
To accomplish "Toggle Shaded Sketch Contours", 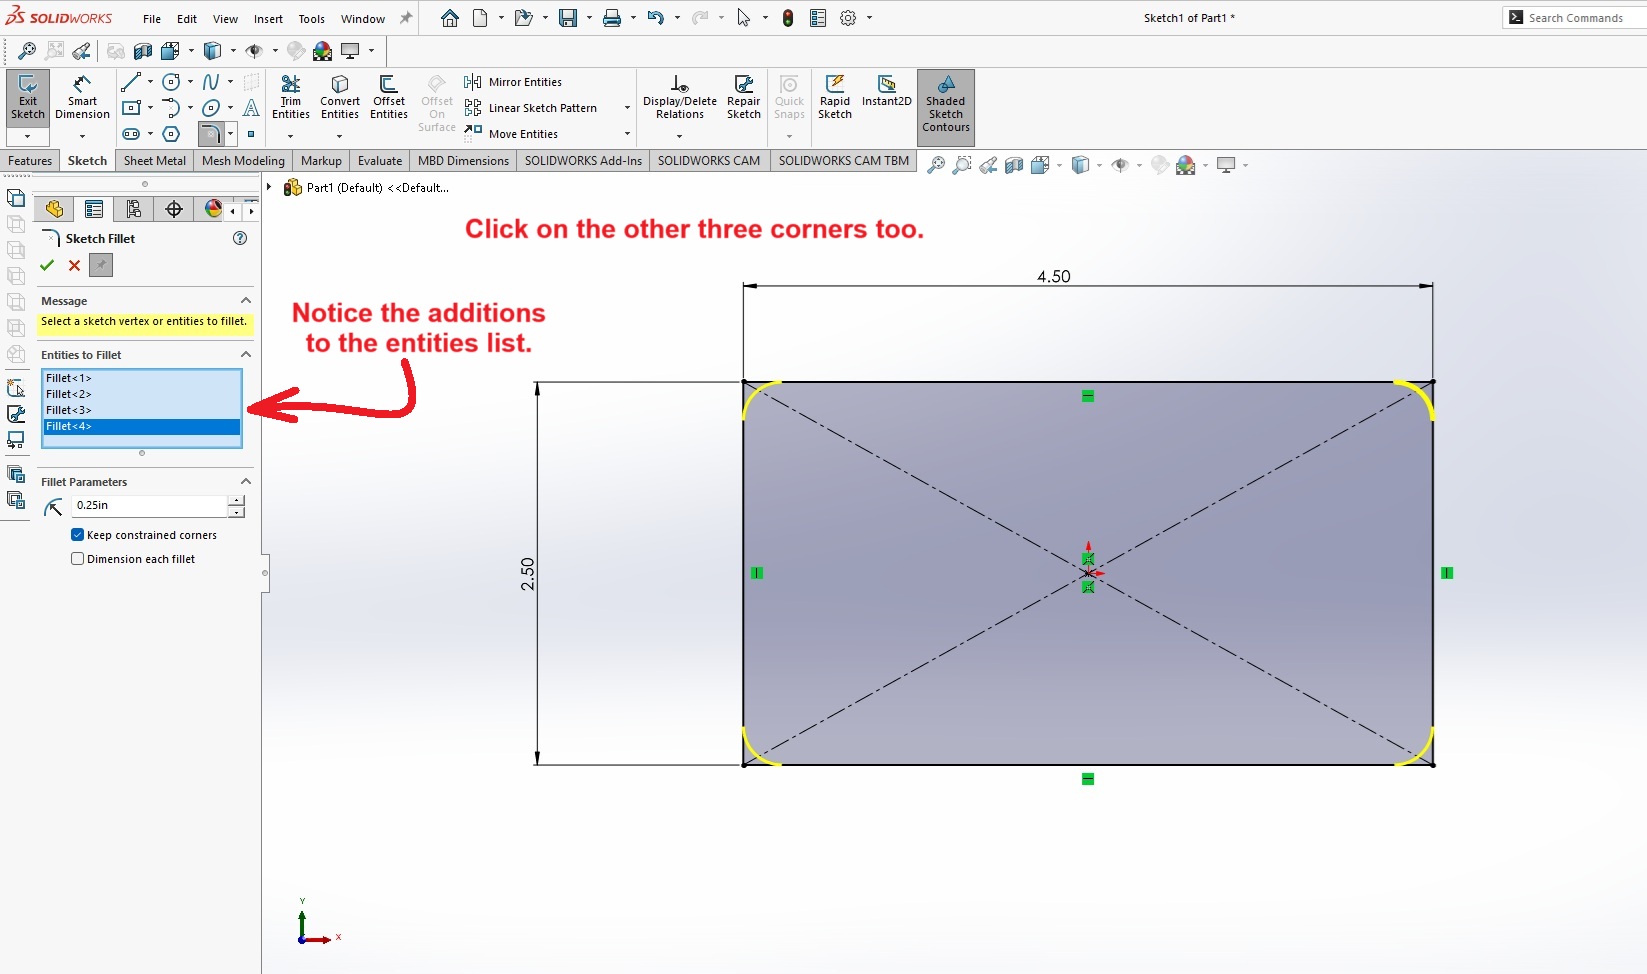I will [945, 106].
